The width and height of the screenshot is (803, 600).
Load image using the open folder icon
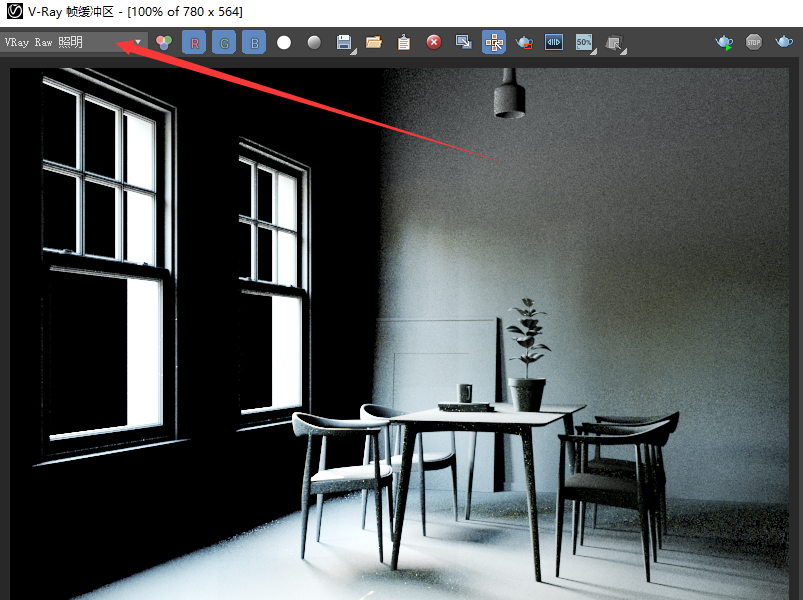pos(374,42)
